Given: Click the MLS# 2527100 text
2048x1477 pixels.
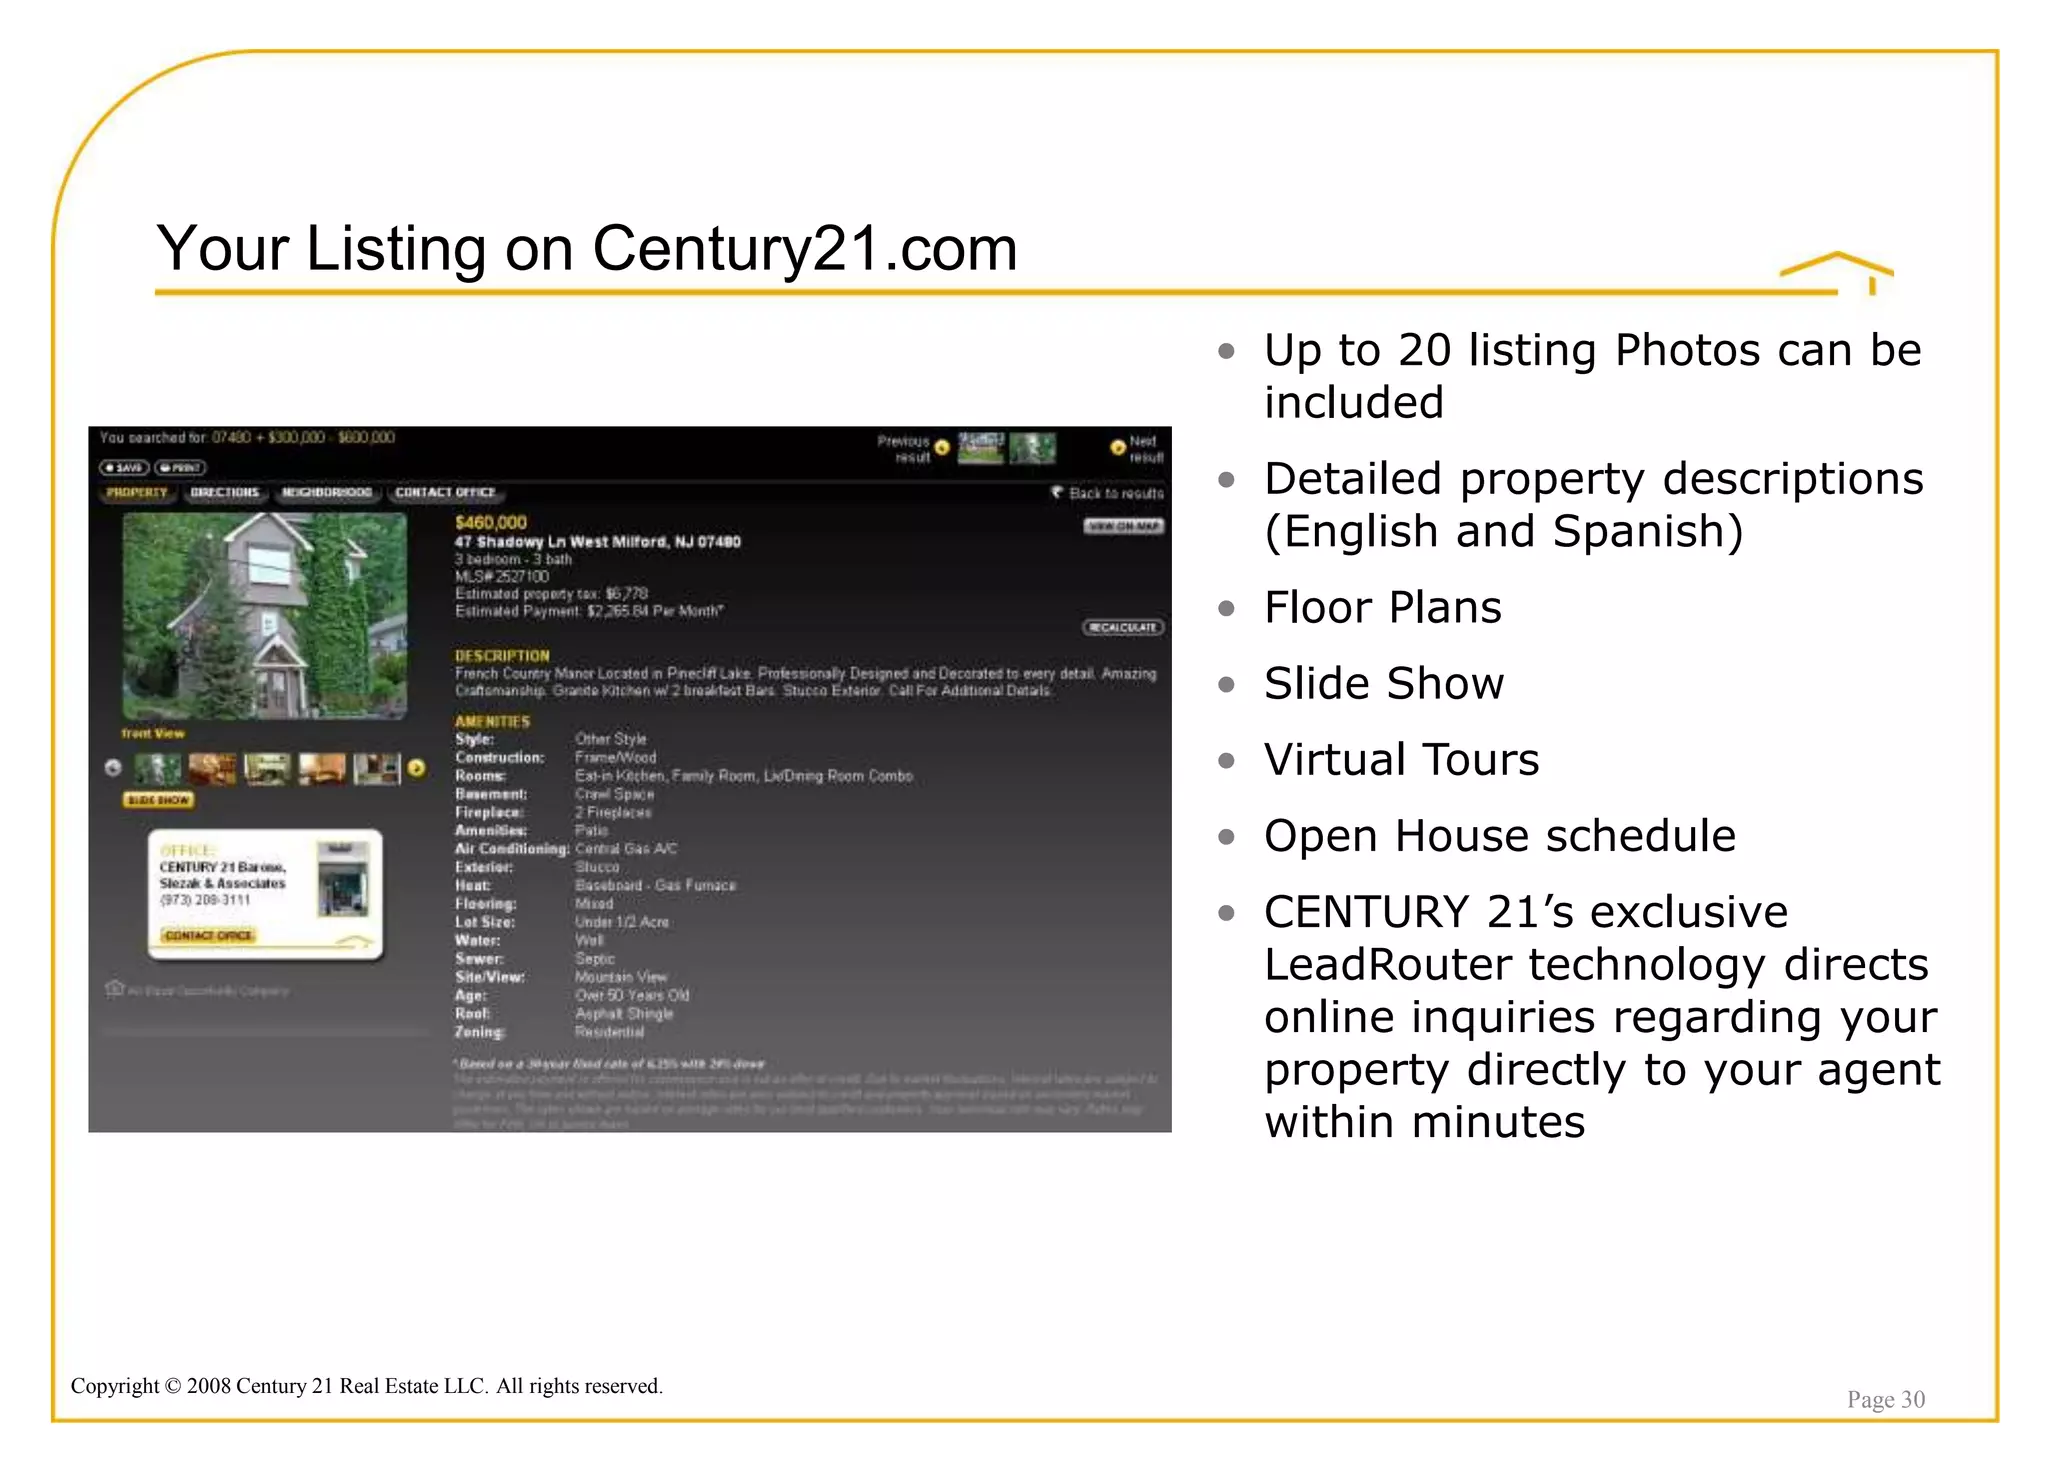Looking at the screenshot, I should tap(502, 577).
